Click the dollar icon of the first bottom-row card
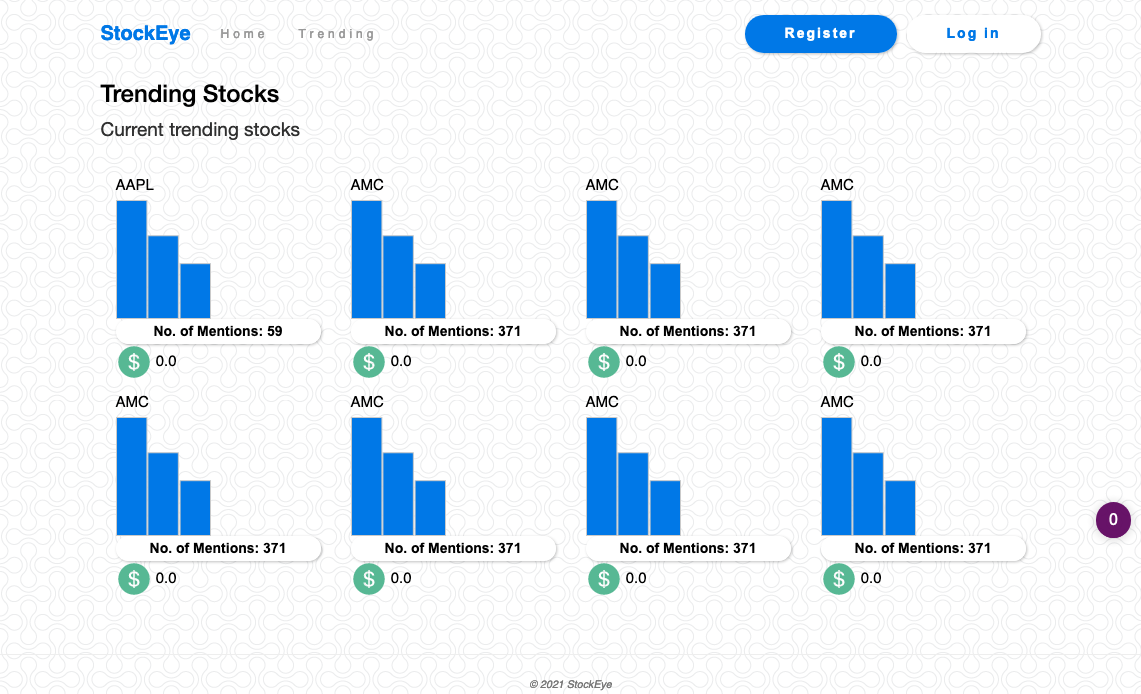The height and width of the screenshot is (694, 1141). tap(134, 579)
